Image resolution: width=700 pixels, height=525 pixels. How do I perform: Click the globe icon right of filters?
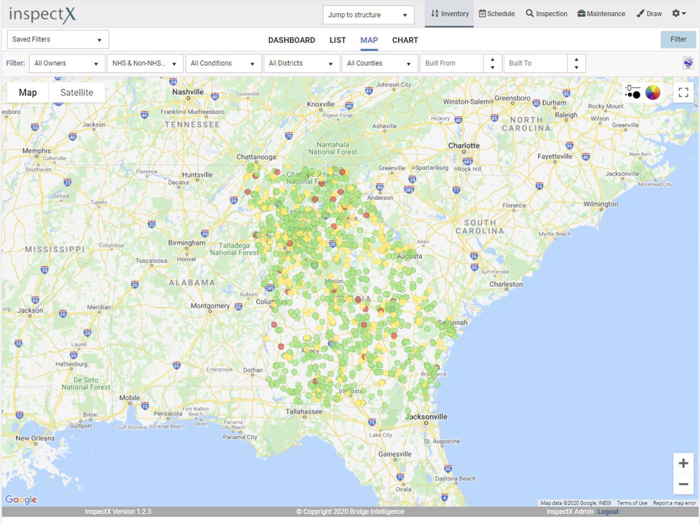(687, 63)
